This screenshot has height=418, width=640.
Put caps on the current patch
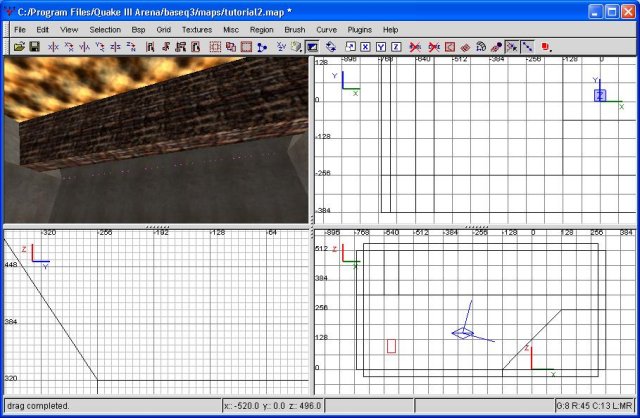496,47
